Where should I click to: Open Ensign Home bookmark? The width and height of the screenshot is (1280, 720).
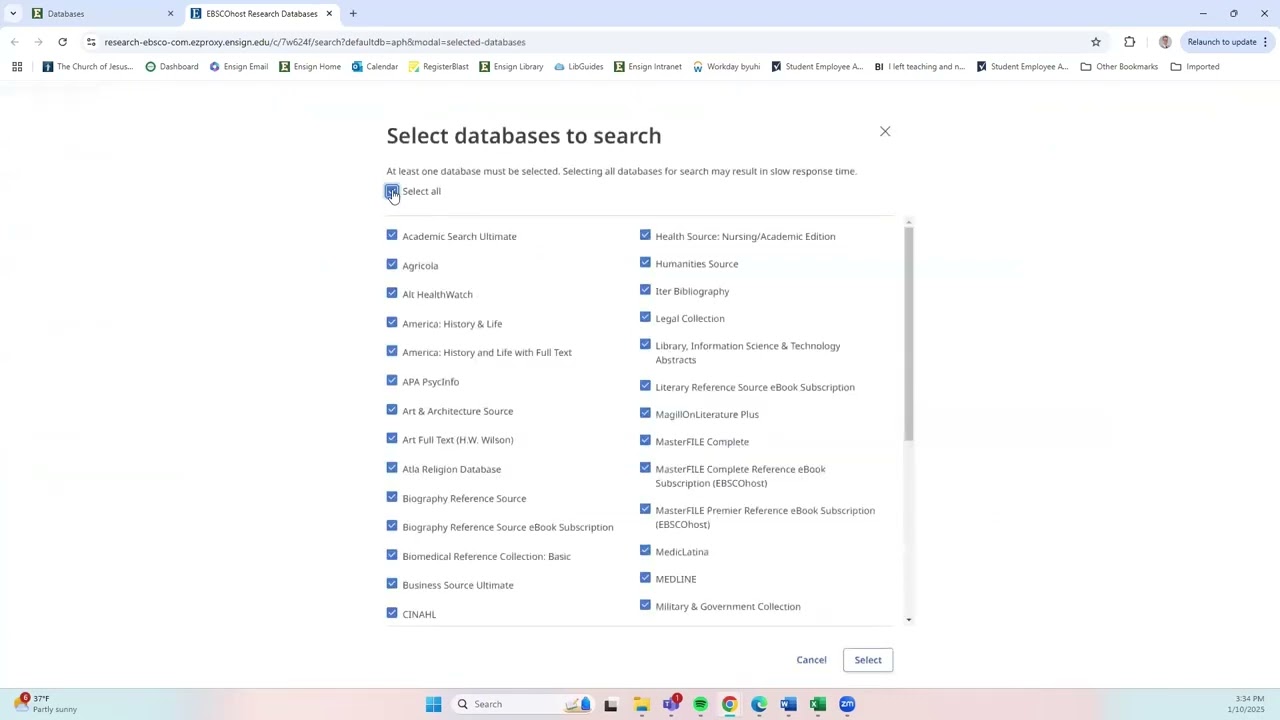point(310,67)
